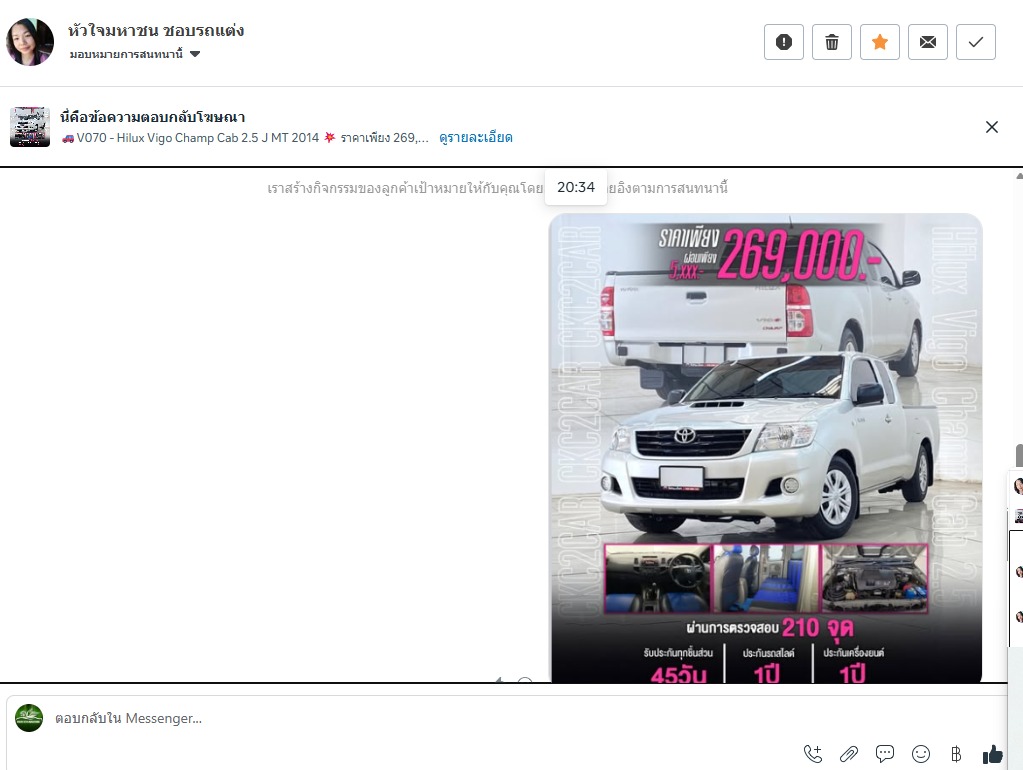Select the ad reply banner heading text
This screenshot has height=770, width=1023.
(153, 117)
